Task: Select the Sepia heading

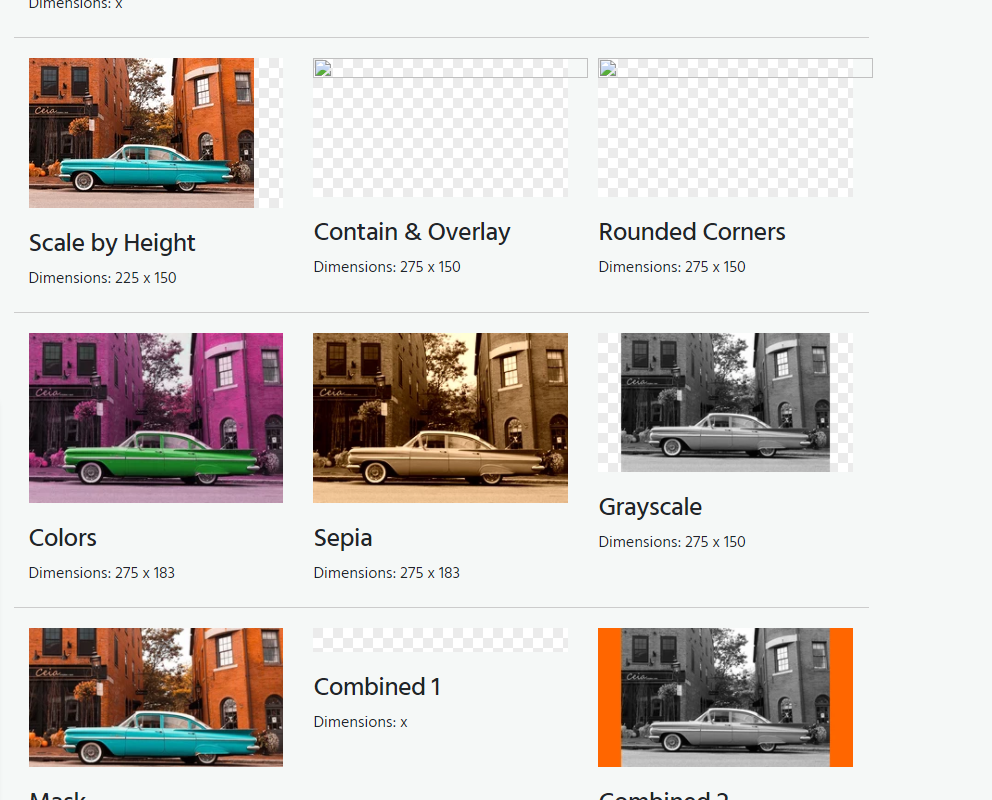Action: 343,538
